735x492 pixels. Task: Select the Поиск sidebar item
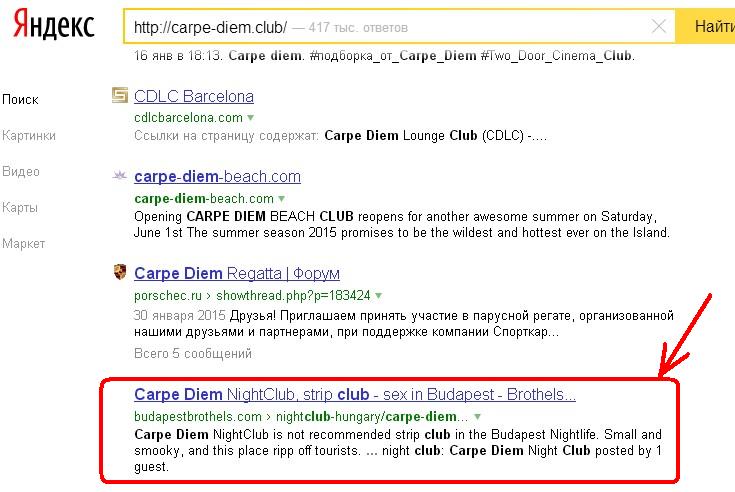point(20,99)
